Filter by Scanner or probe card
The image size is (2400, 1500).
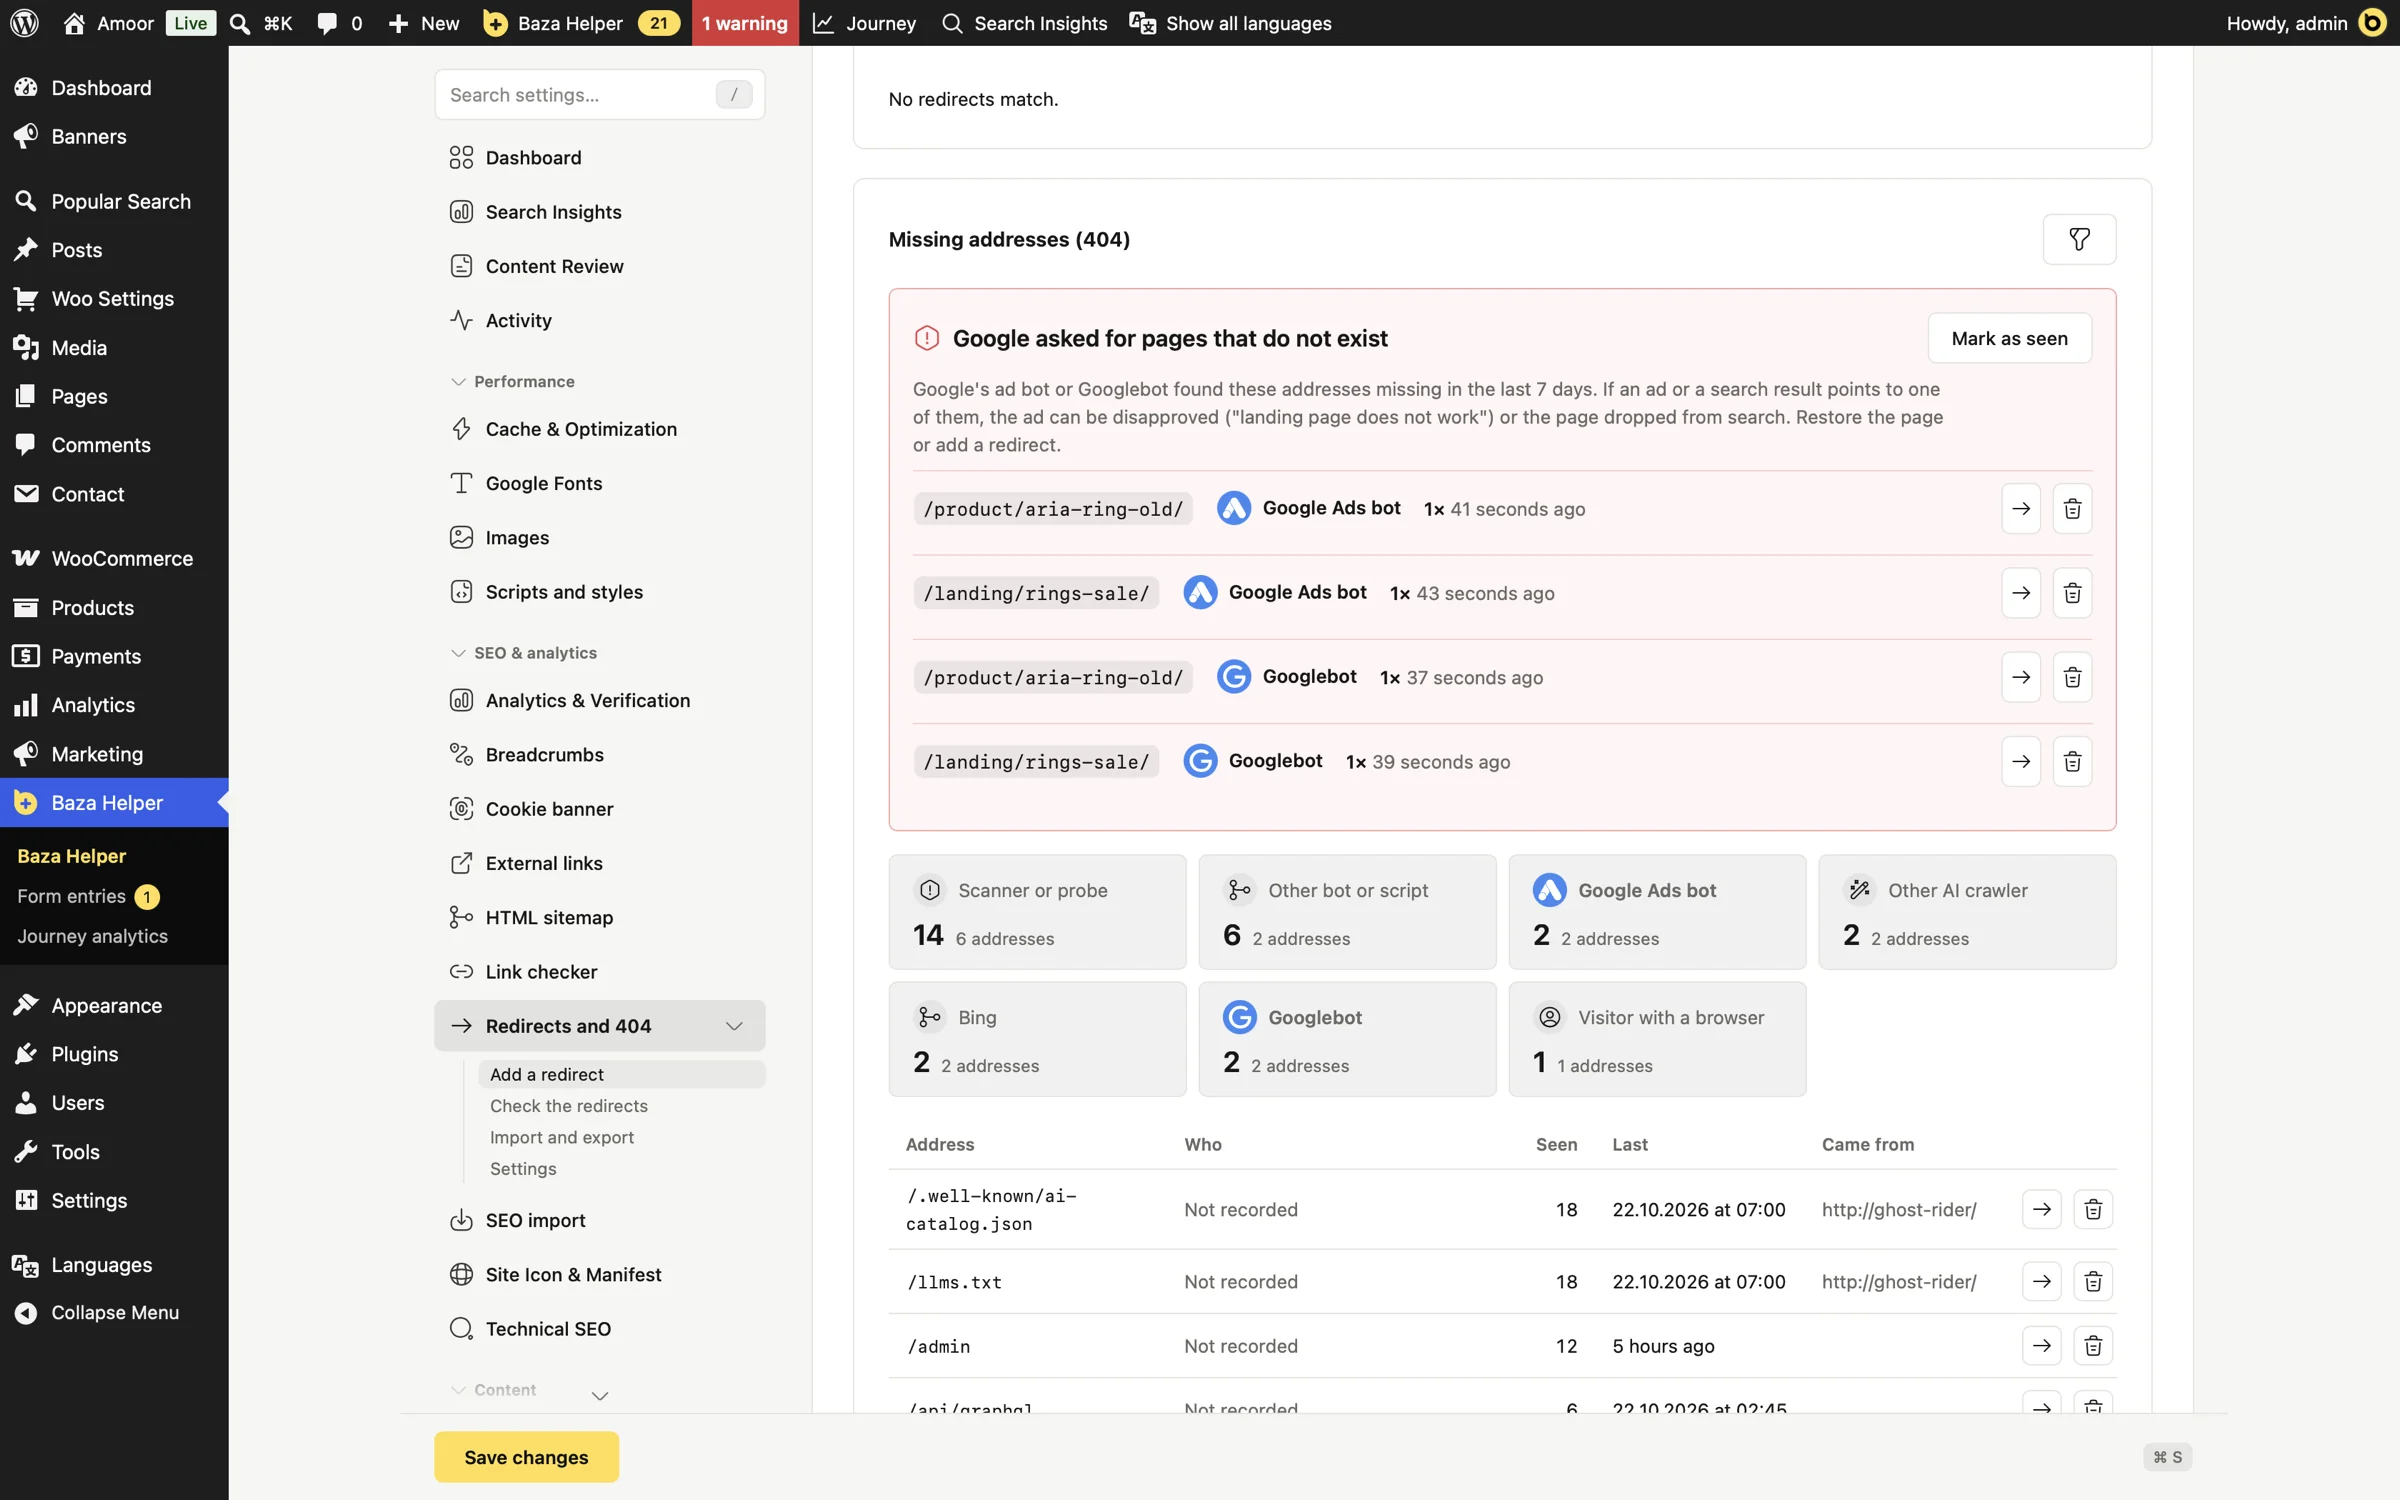coord(1037,911)
